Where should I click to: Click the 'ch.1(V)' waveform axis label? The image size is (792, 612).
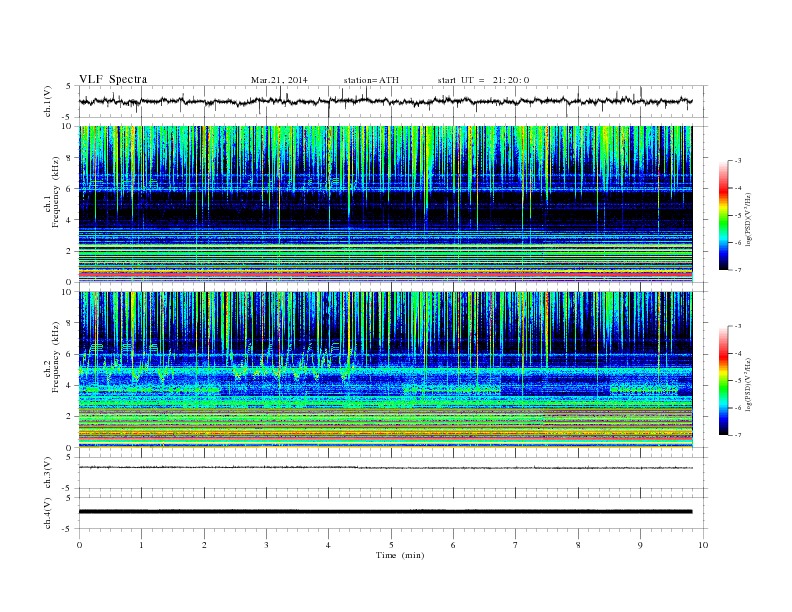tap(48, 101)
